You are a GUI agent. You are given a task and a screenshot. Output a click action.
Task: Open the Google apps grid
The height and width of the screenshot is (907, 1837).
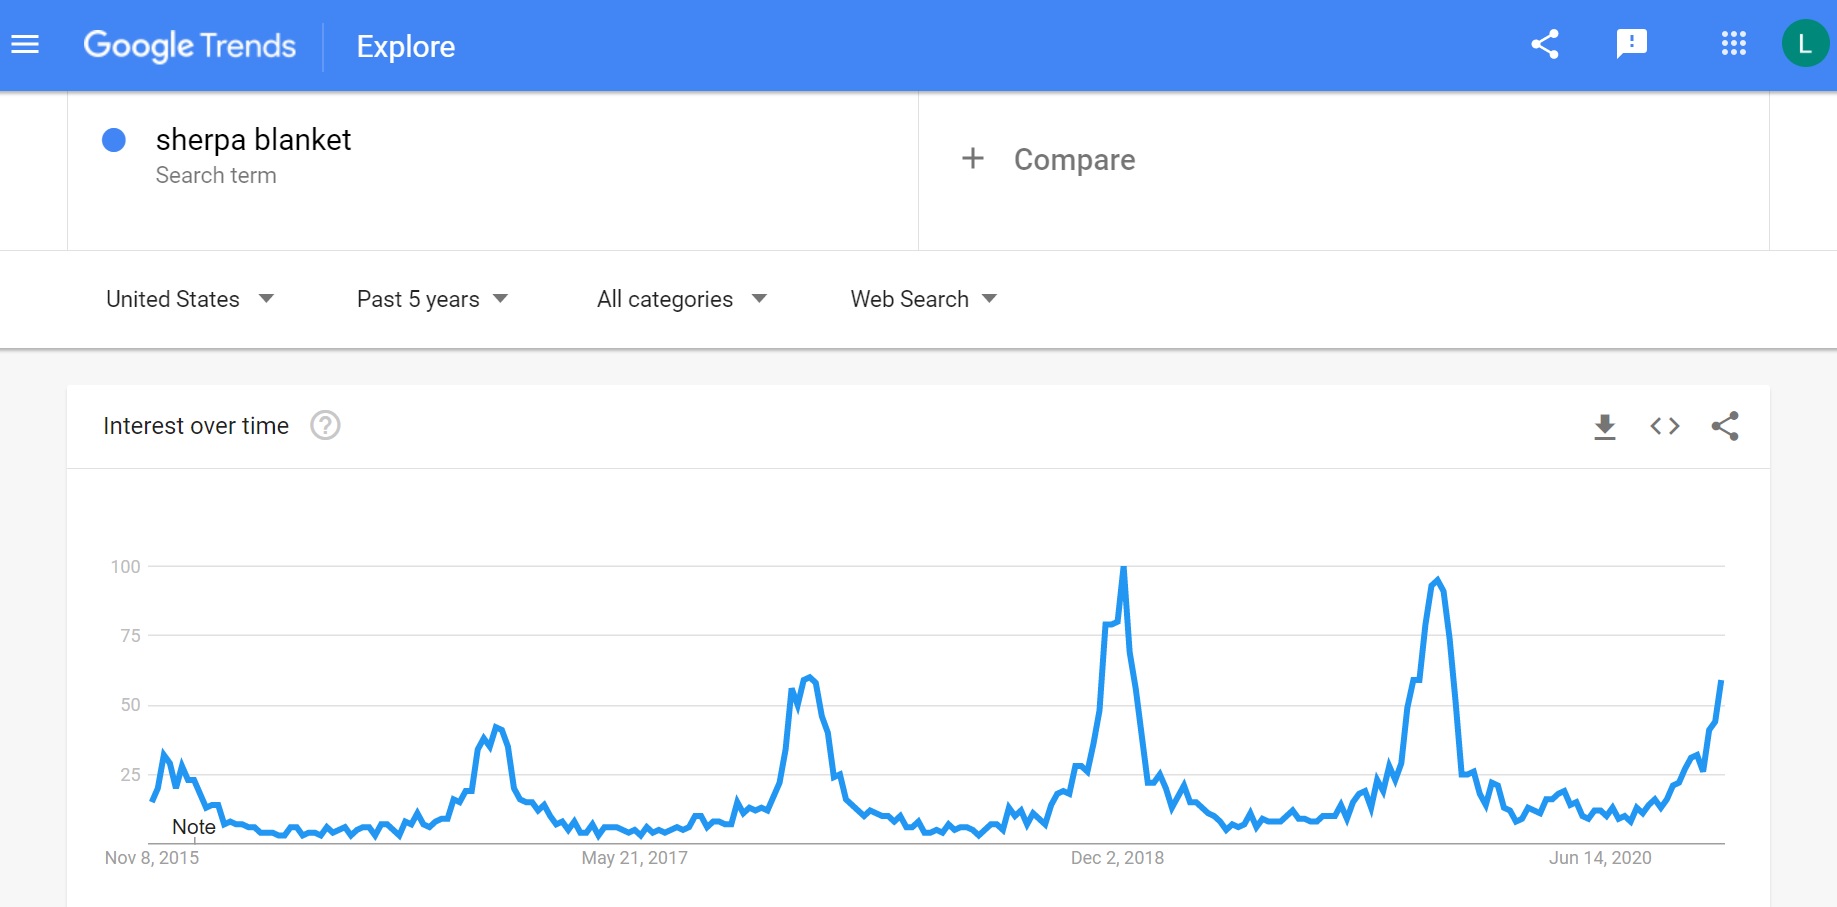click(x=1734, y=44)
